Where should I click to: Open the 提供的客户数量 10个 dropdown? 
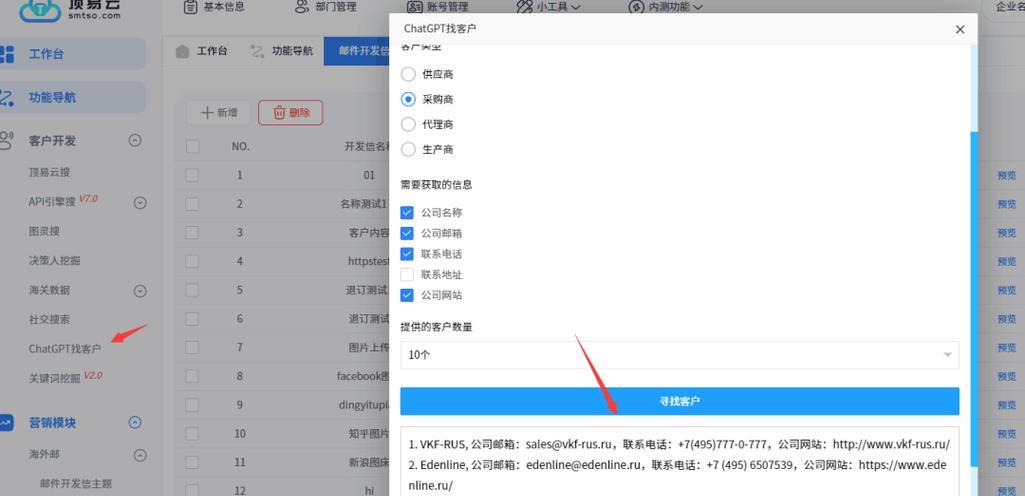coord(680,355)
